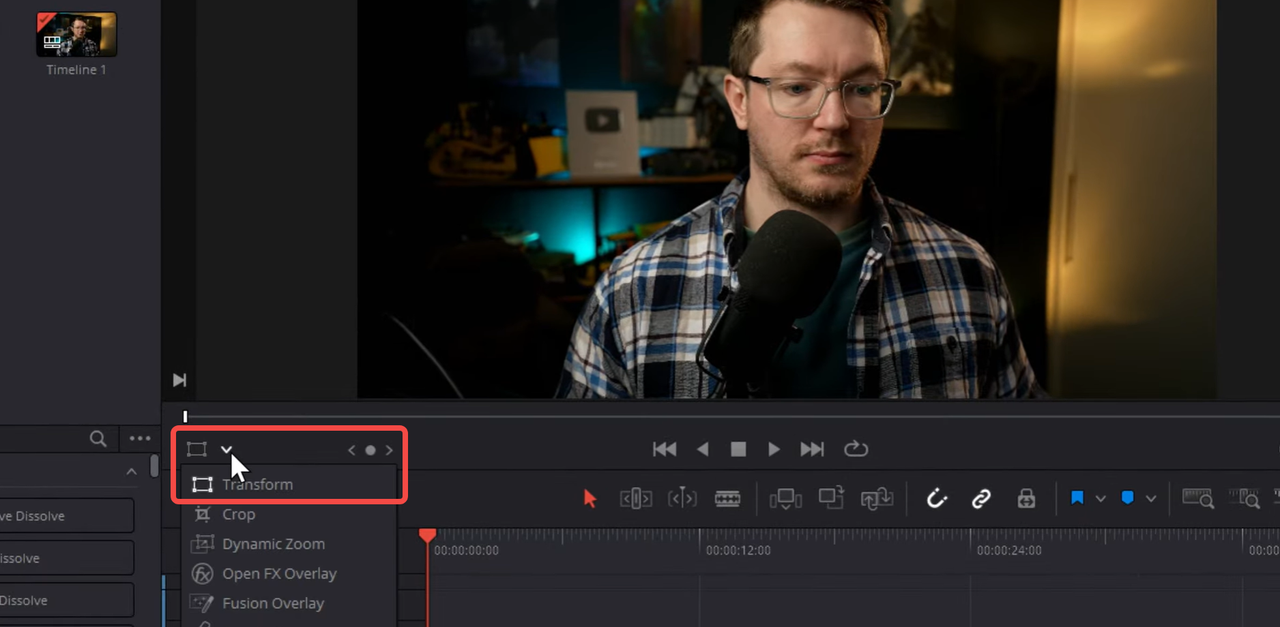Image resolution: width=1280 pixels, height=627 pixels.
Task: Collapse the transitions category chevron
Action: tap(131, 472)
